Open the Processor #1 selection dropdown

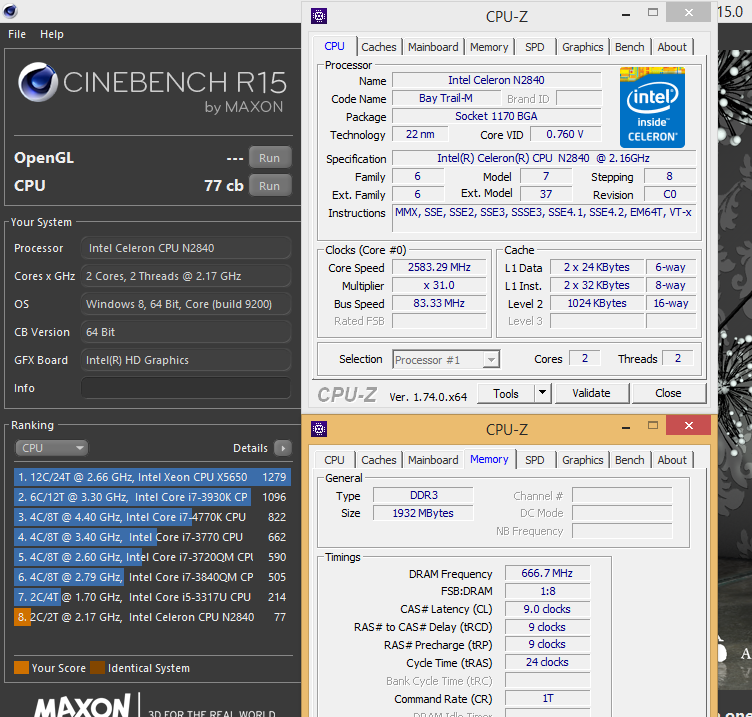pos(446,359)
